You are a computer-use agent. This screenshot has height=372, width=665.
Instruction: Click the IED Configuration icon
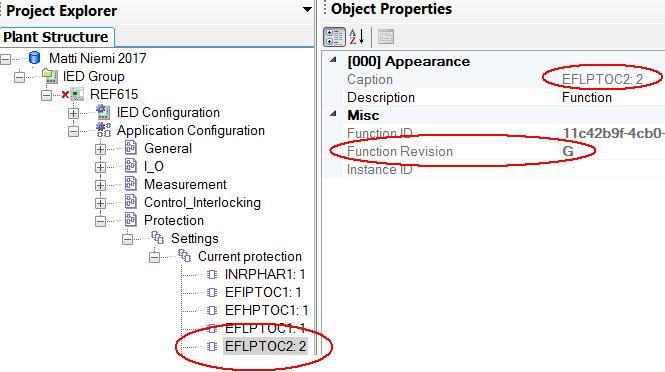point(103,112)
